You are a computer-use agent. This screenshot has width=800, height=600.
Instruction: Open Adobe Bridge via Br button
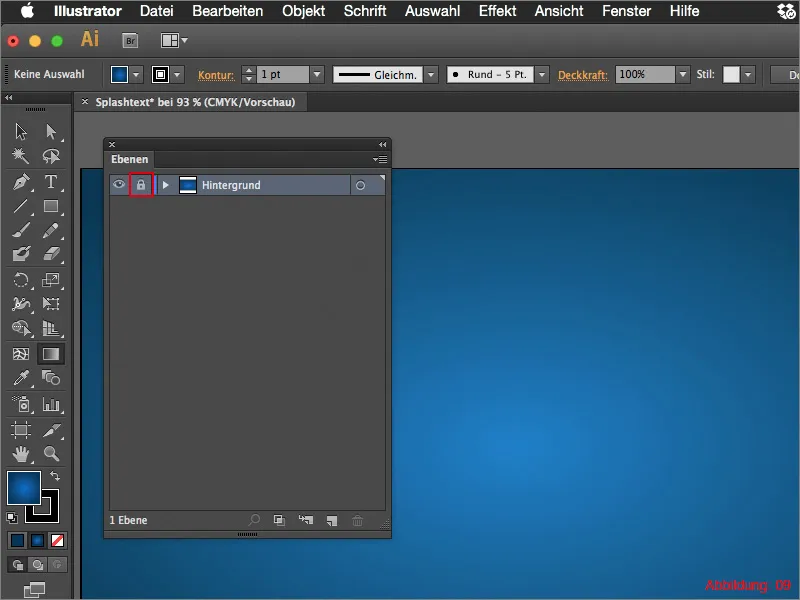131,40
